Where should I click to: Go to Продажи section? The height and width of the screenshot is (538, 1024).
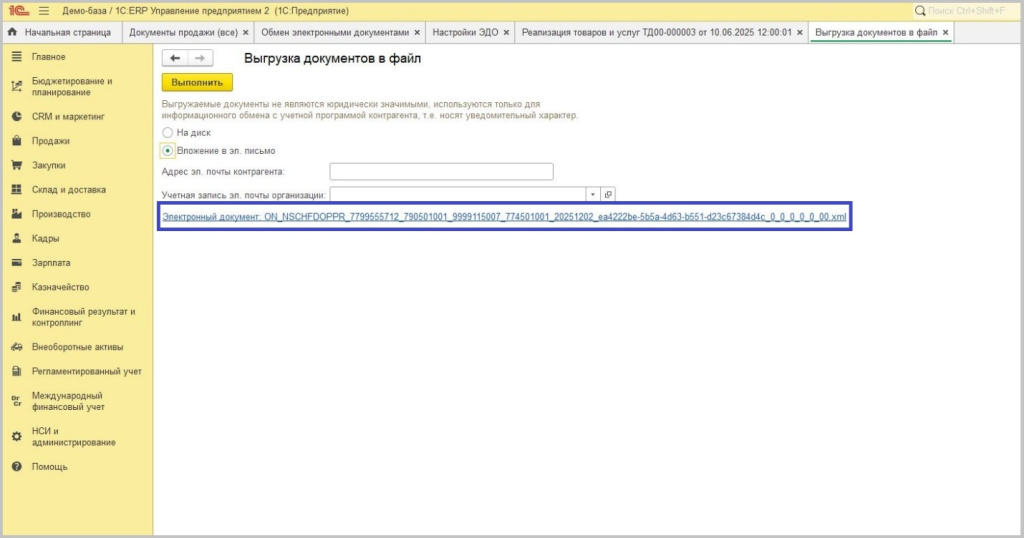click(50, 141)
